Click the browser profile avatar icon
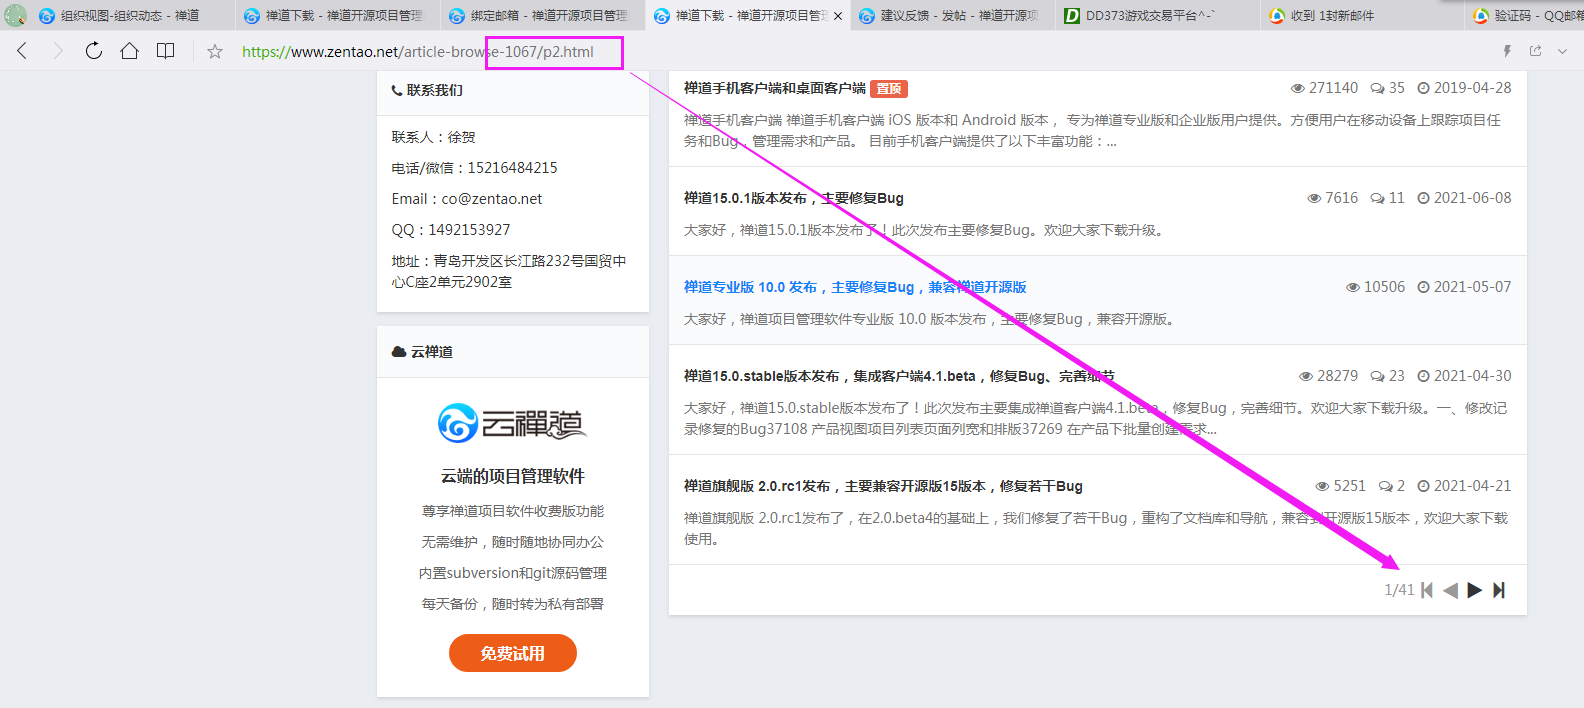This screenshot has height=708, width=1584. [15, 15]
